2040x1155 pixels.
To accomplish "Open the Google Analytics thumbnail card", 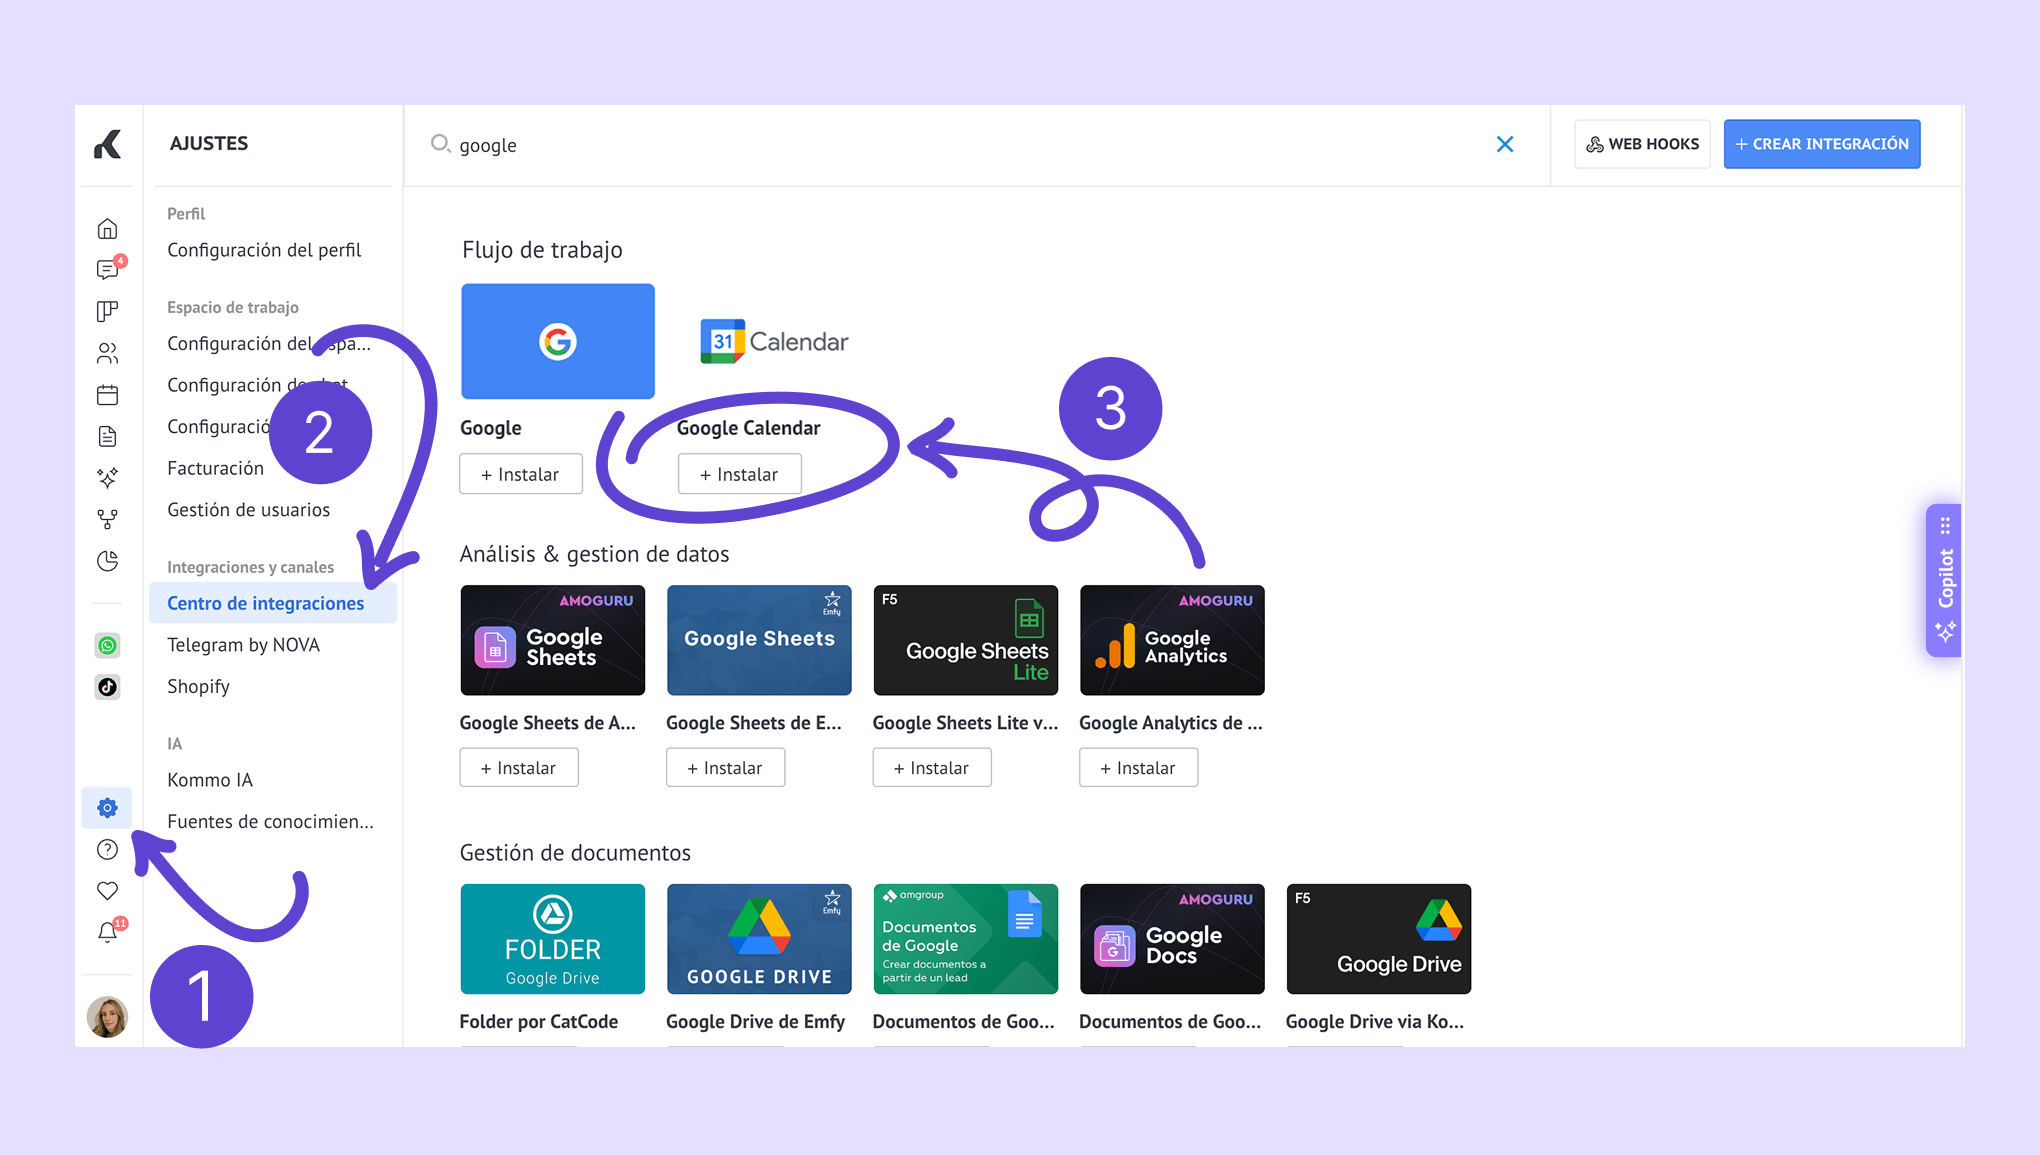I will click(x=1172, y=640).
